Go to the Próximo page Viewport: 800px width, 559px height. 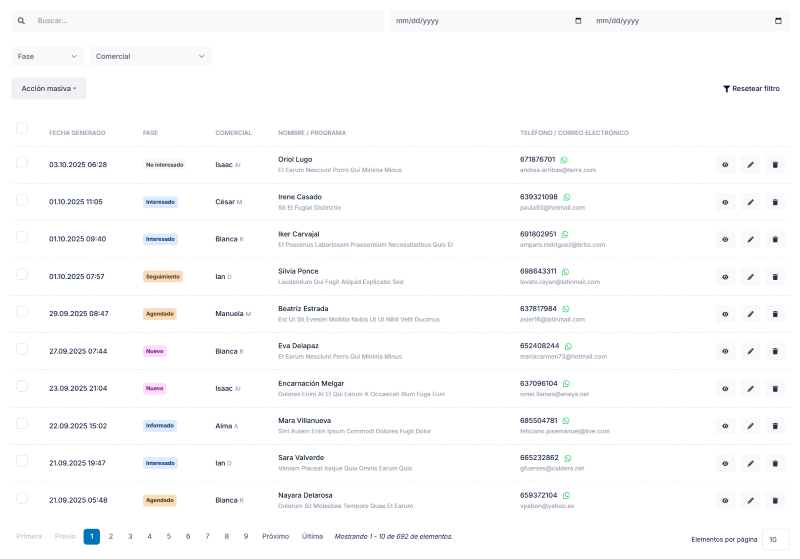(x=275, y=536)
